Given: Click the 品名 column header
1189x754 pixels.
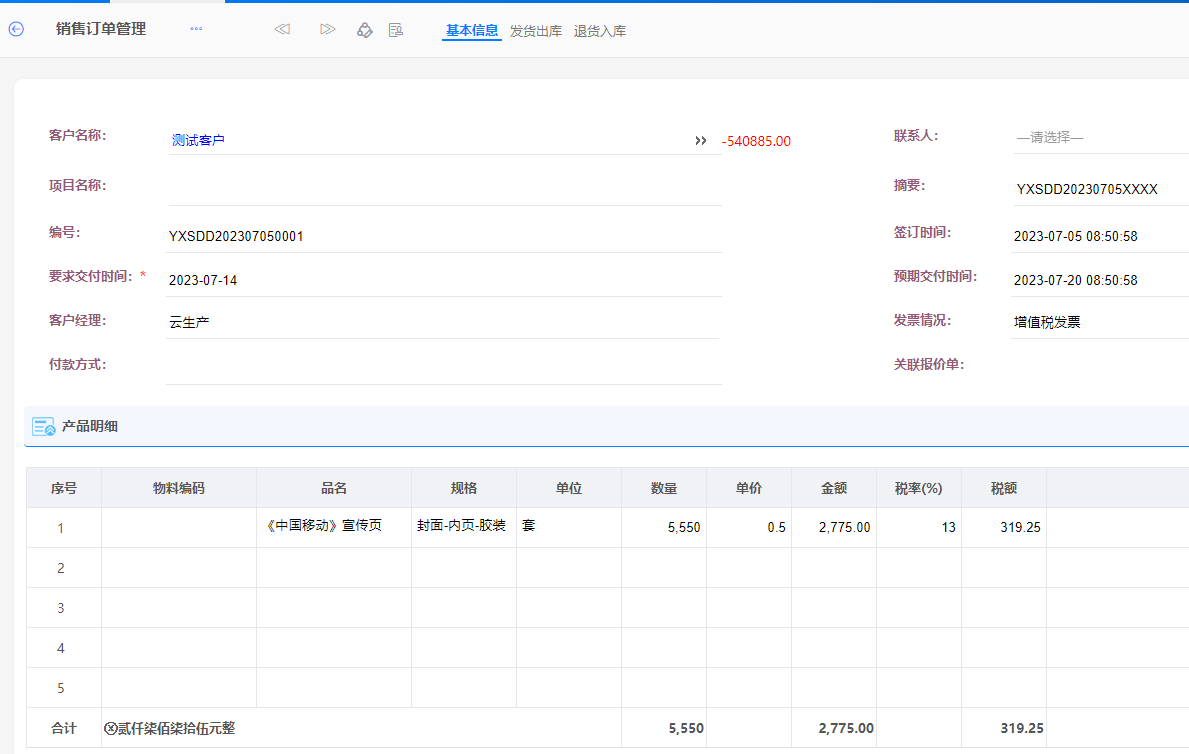Looking at the screenshot, I should (334, 488).
